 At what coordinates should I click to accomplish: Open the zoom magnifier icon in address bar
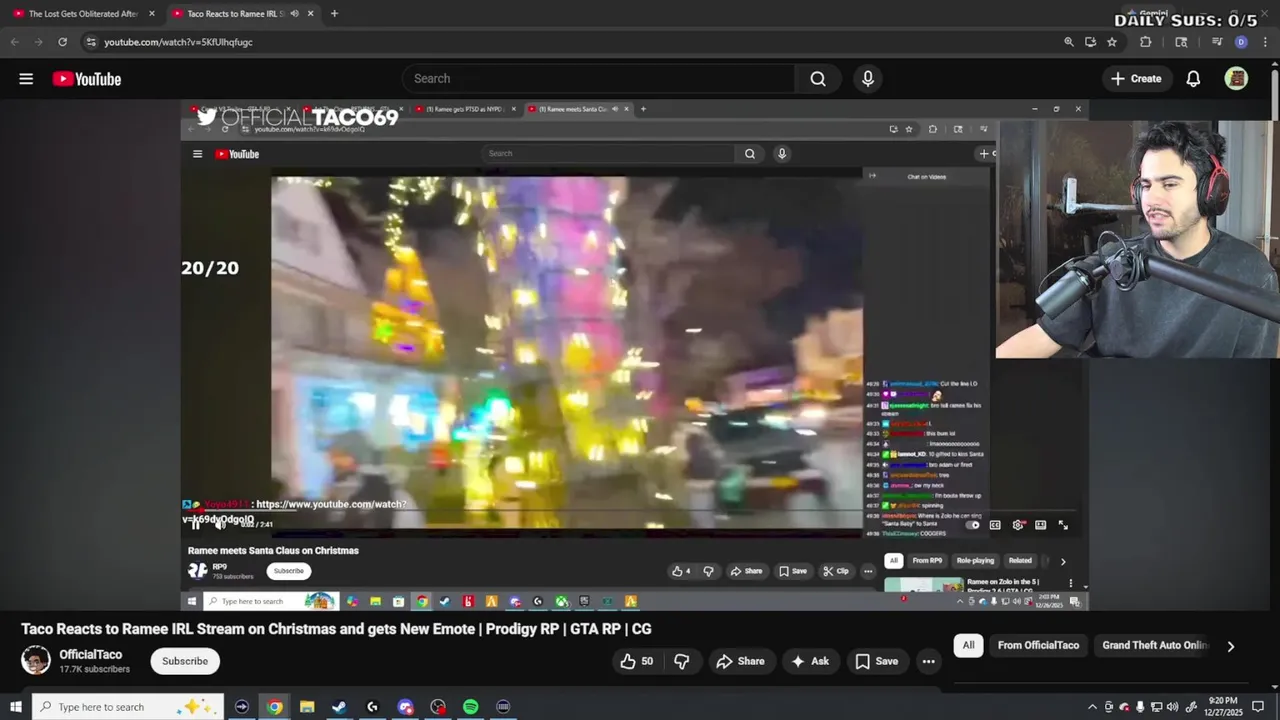click(1068, 42)
